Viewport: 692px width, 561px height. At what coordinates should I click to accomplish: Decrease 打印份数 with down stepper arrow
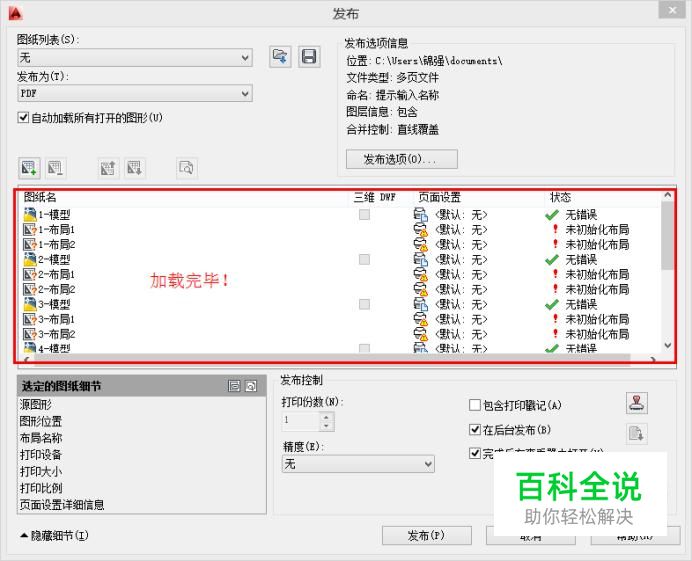(x=326, y=426)
